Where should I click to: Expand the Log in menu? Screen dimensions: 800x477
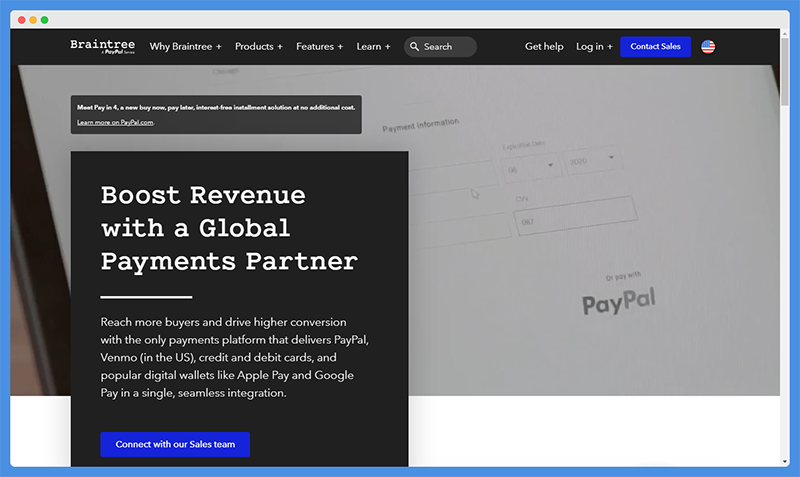click(594, 46)
